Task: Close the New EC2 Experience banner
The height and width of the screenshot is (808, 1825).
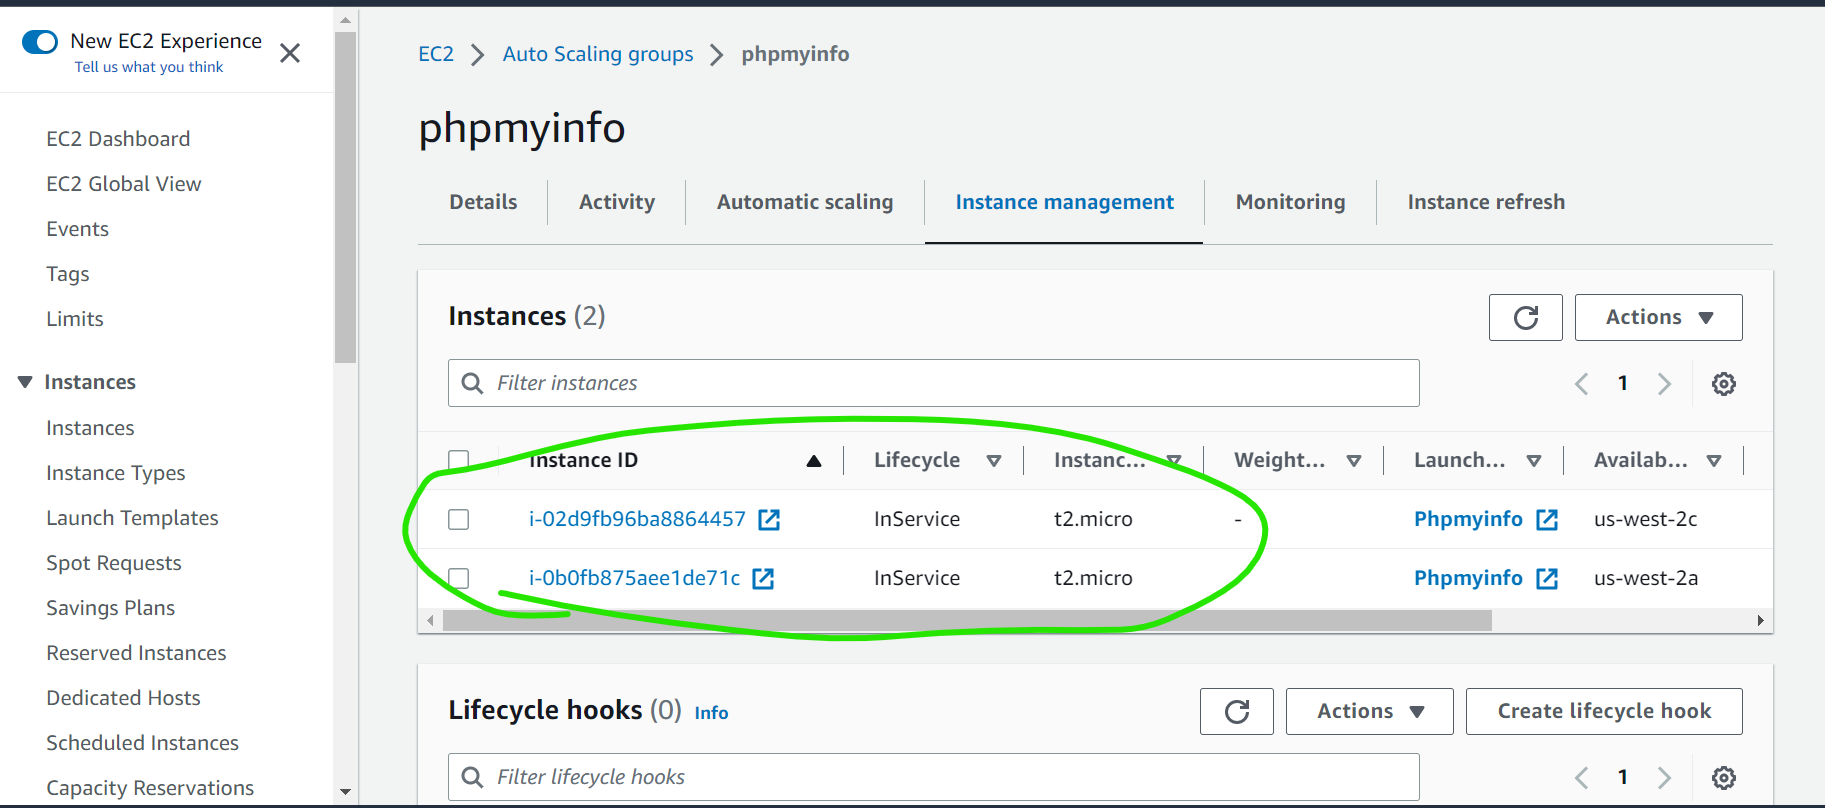Action: tap(290, 53)
